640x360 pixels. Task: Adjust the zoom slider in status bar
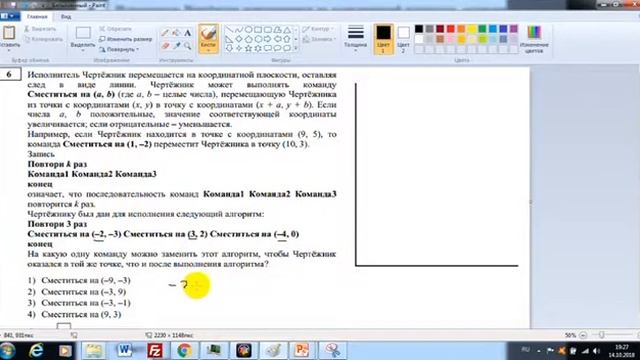click(x=602, y=335)
